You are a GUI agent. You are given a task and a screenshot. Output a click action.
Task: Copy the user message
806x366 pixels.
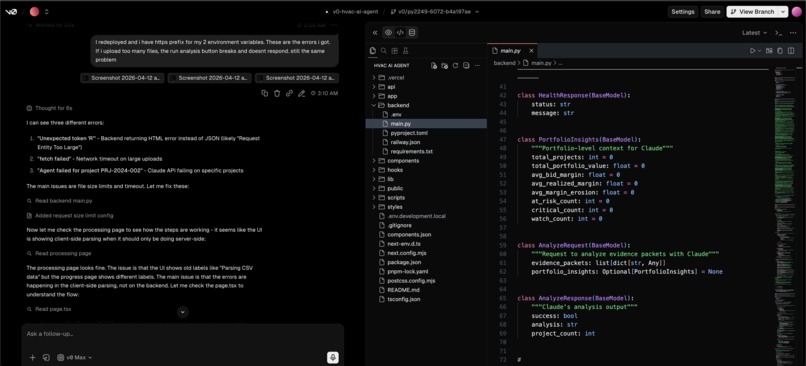pos(265,93)
